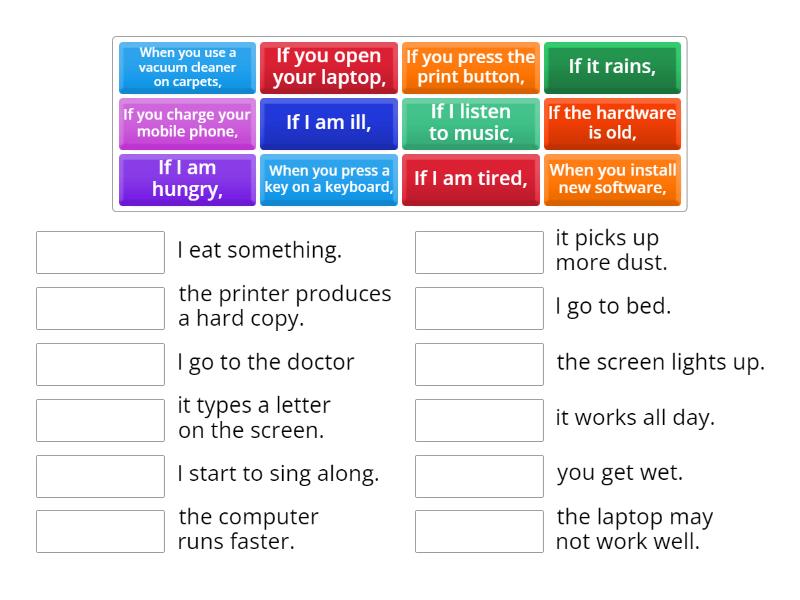Click blank box next to 'I go to the doctor'

[x=100, y=364]
